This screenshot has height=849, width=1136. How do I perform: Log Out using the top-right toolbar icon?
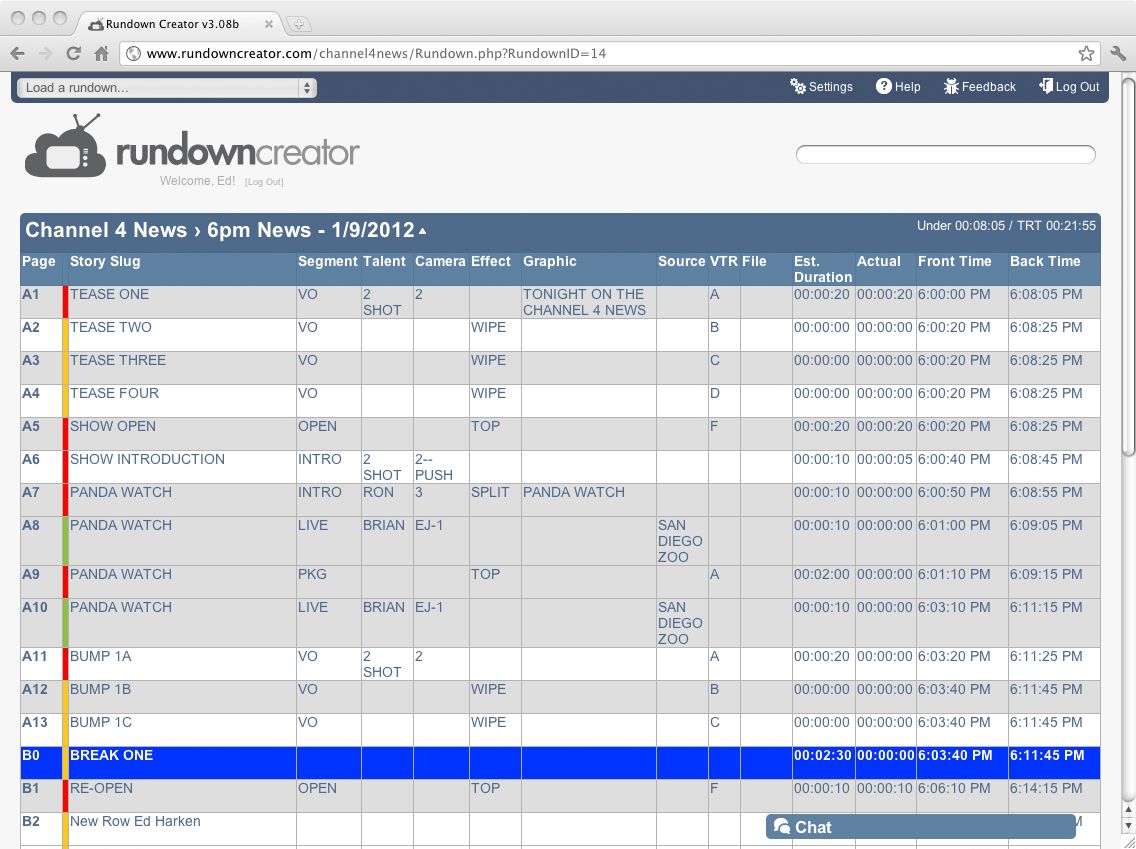(x=1069, y=87)
